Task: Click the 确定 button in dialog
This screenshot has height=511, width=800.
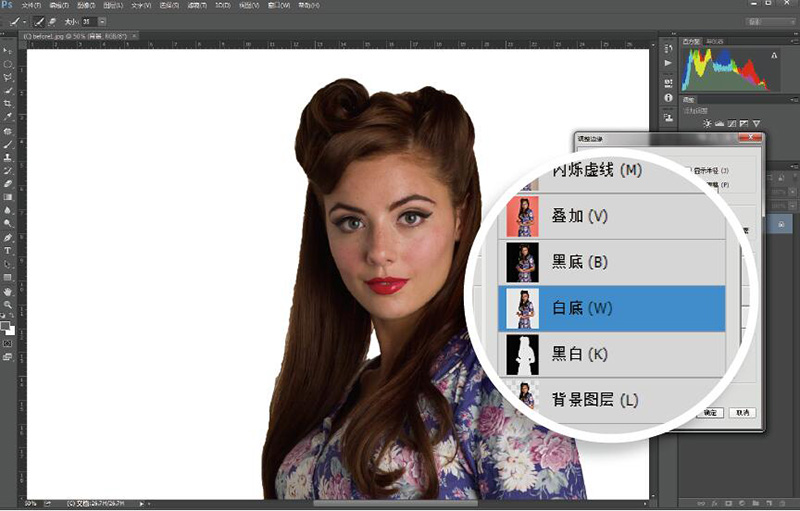Action: [710, 412]
